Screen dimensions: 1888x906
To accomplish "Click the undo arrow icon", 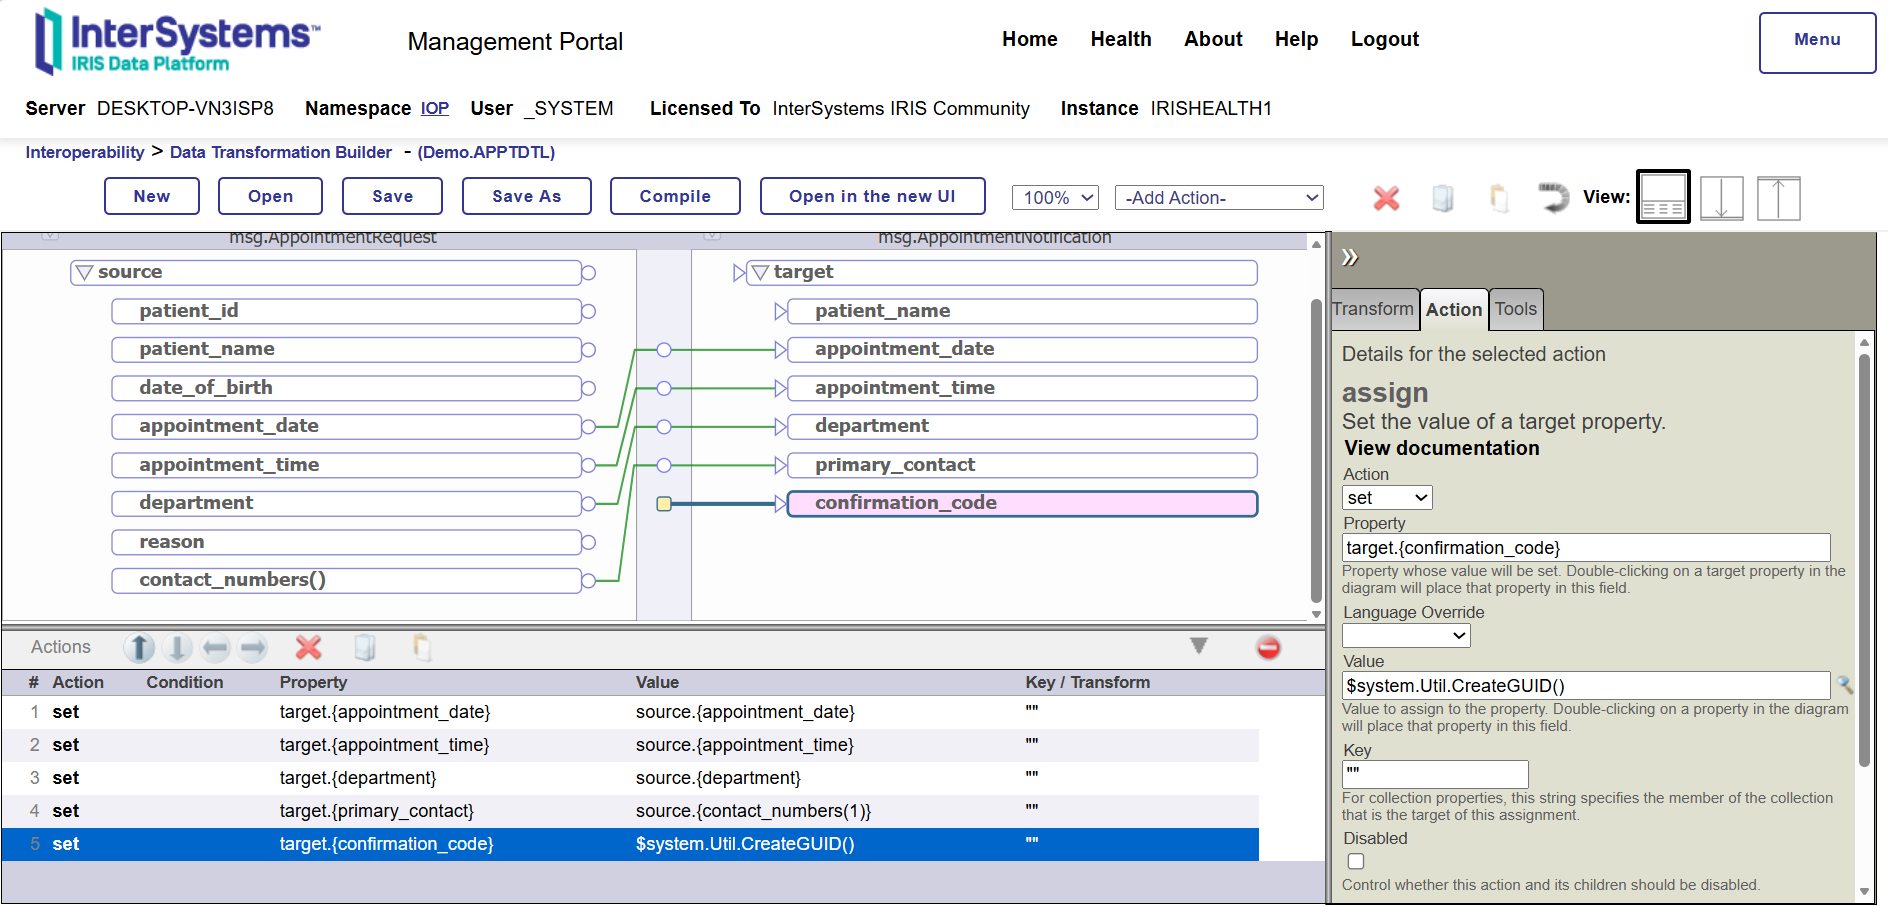I will [1552, 198].
